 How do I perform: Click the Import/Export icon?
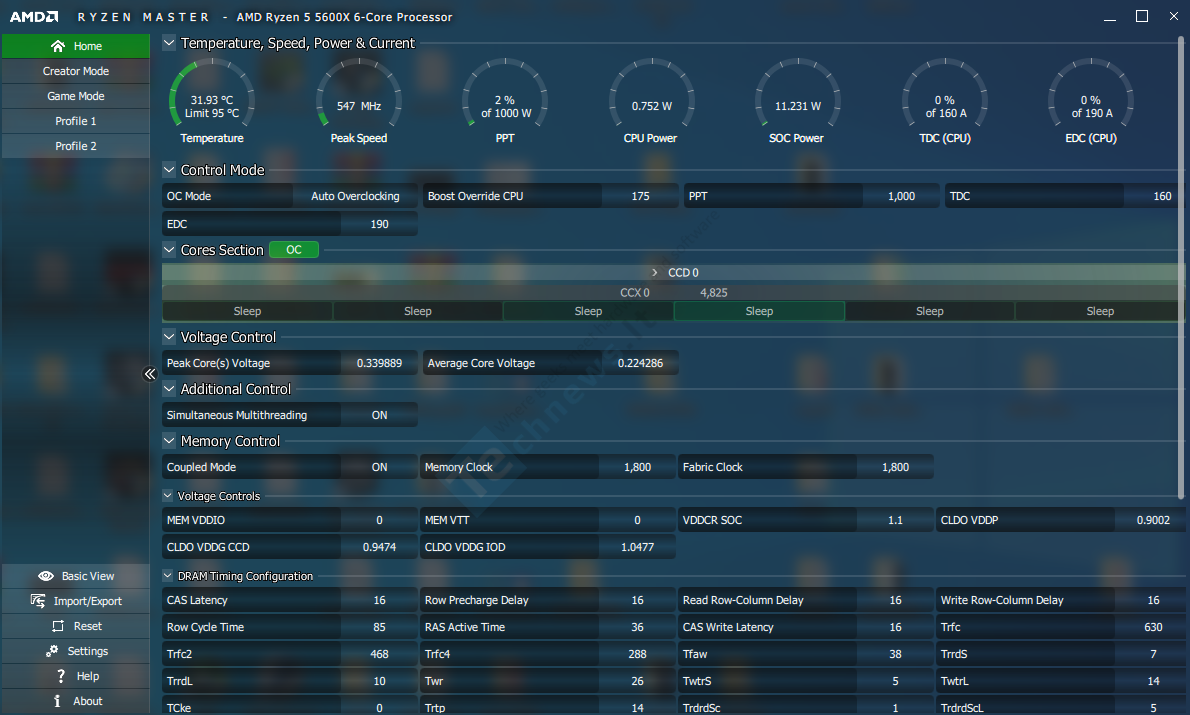point(38,600)
